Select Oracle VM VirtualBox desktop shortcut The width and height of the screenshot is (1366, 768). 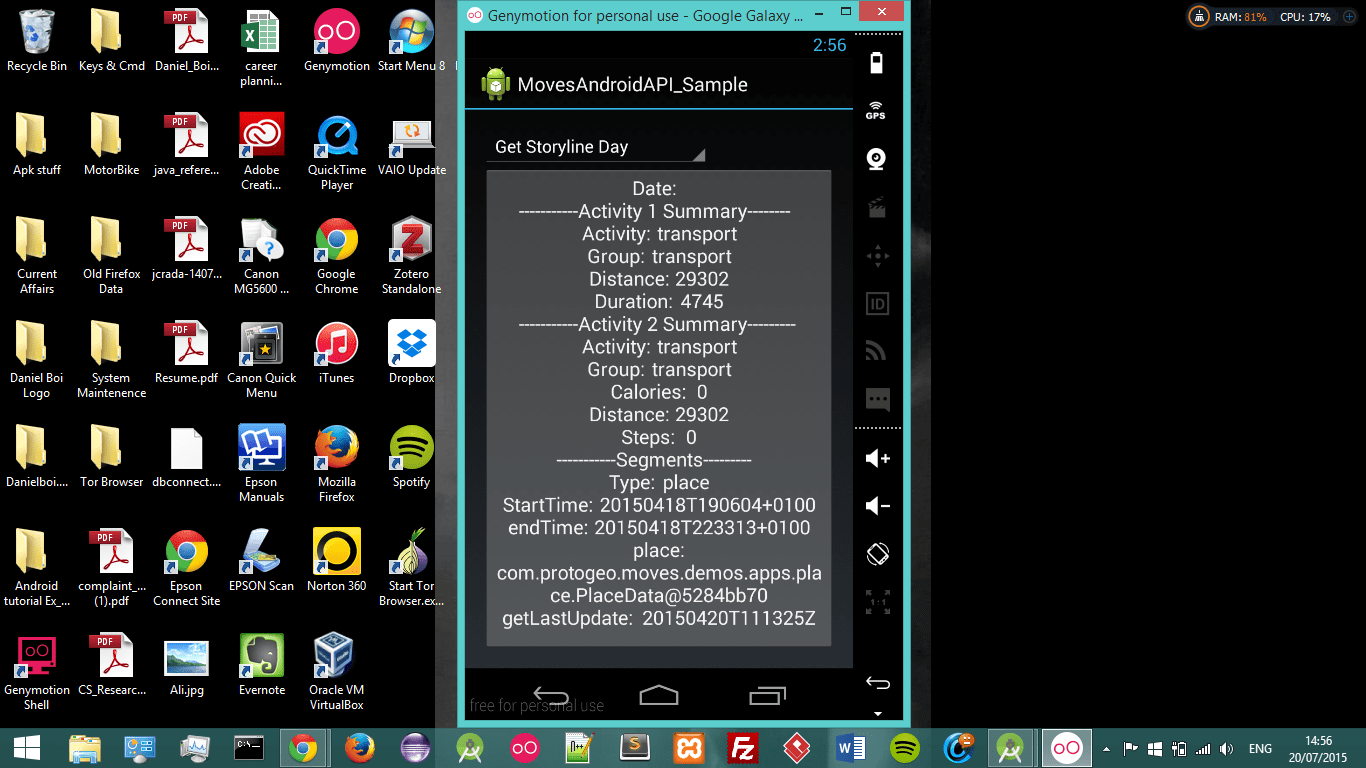(337, 672)
